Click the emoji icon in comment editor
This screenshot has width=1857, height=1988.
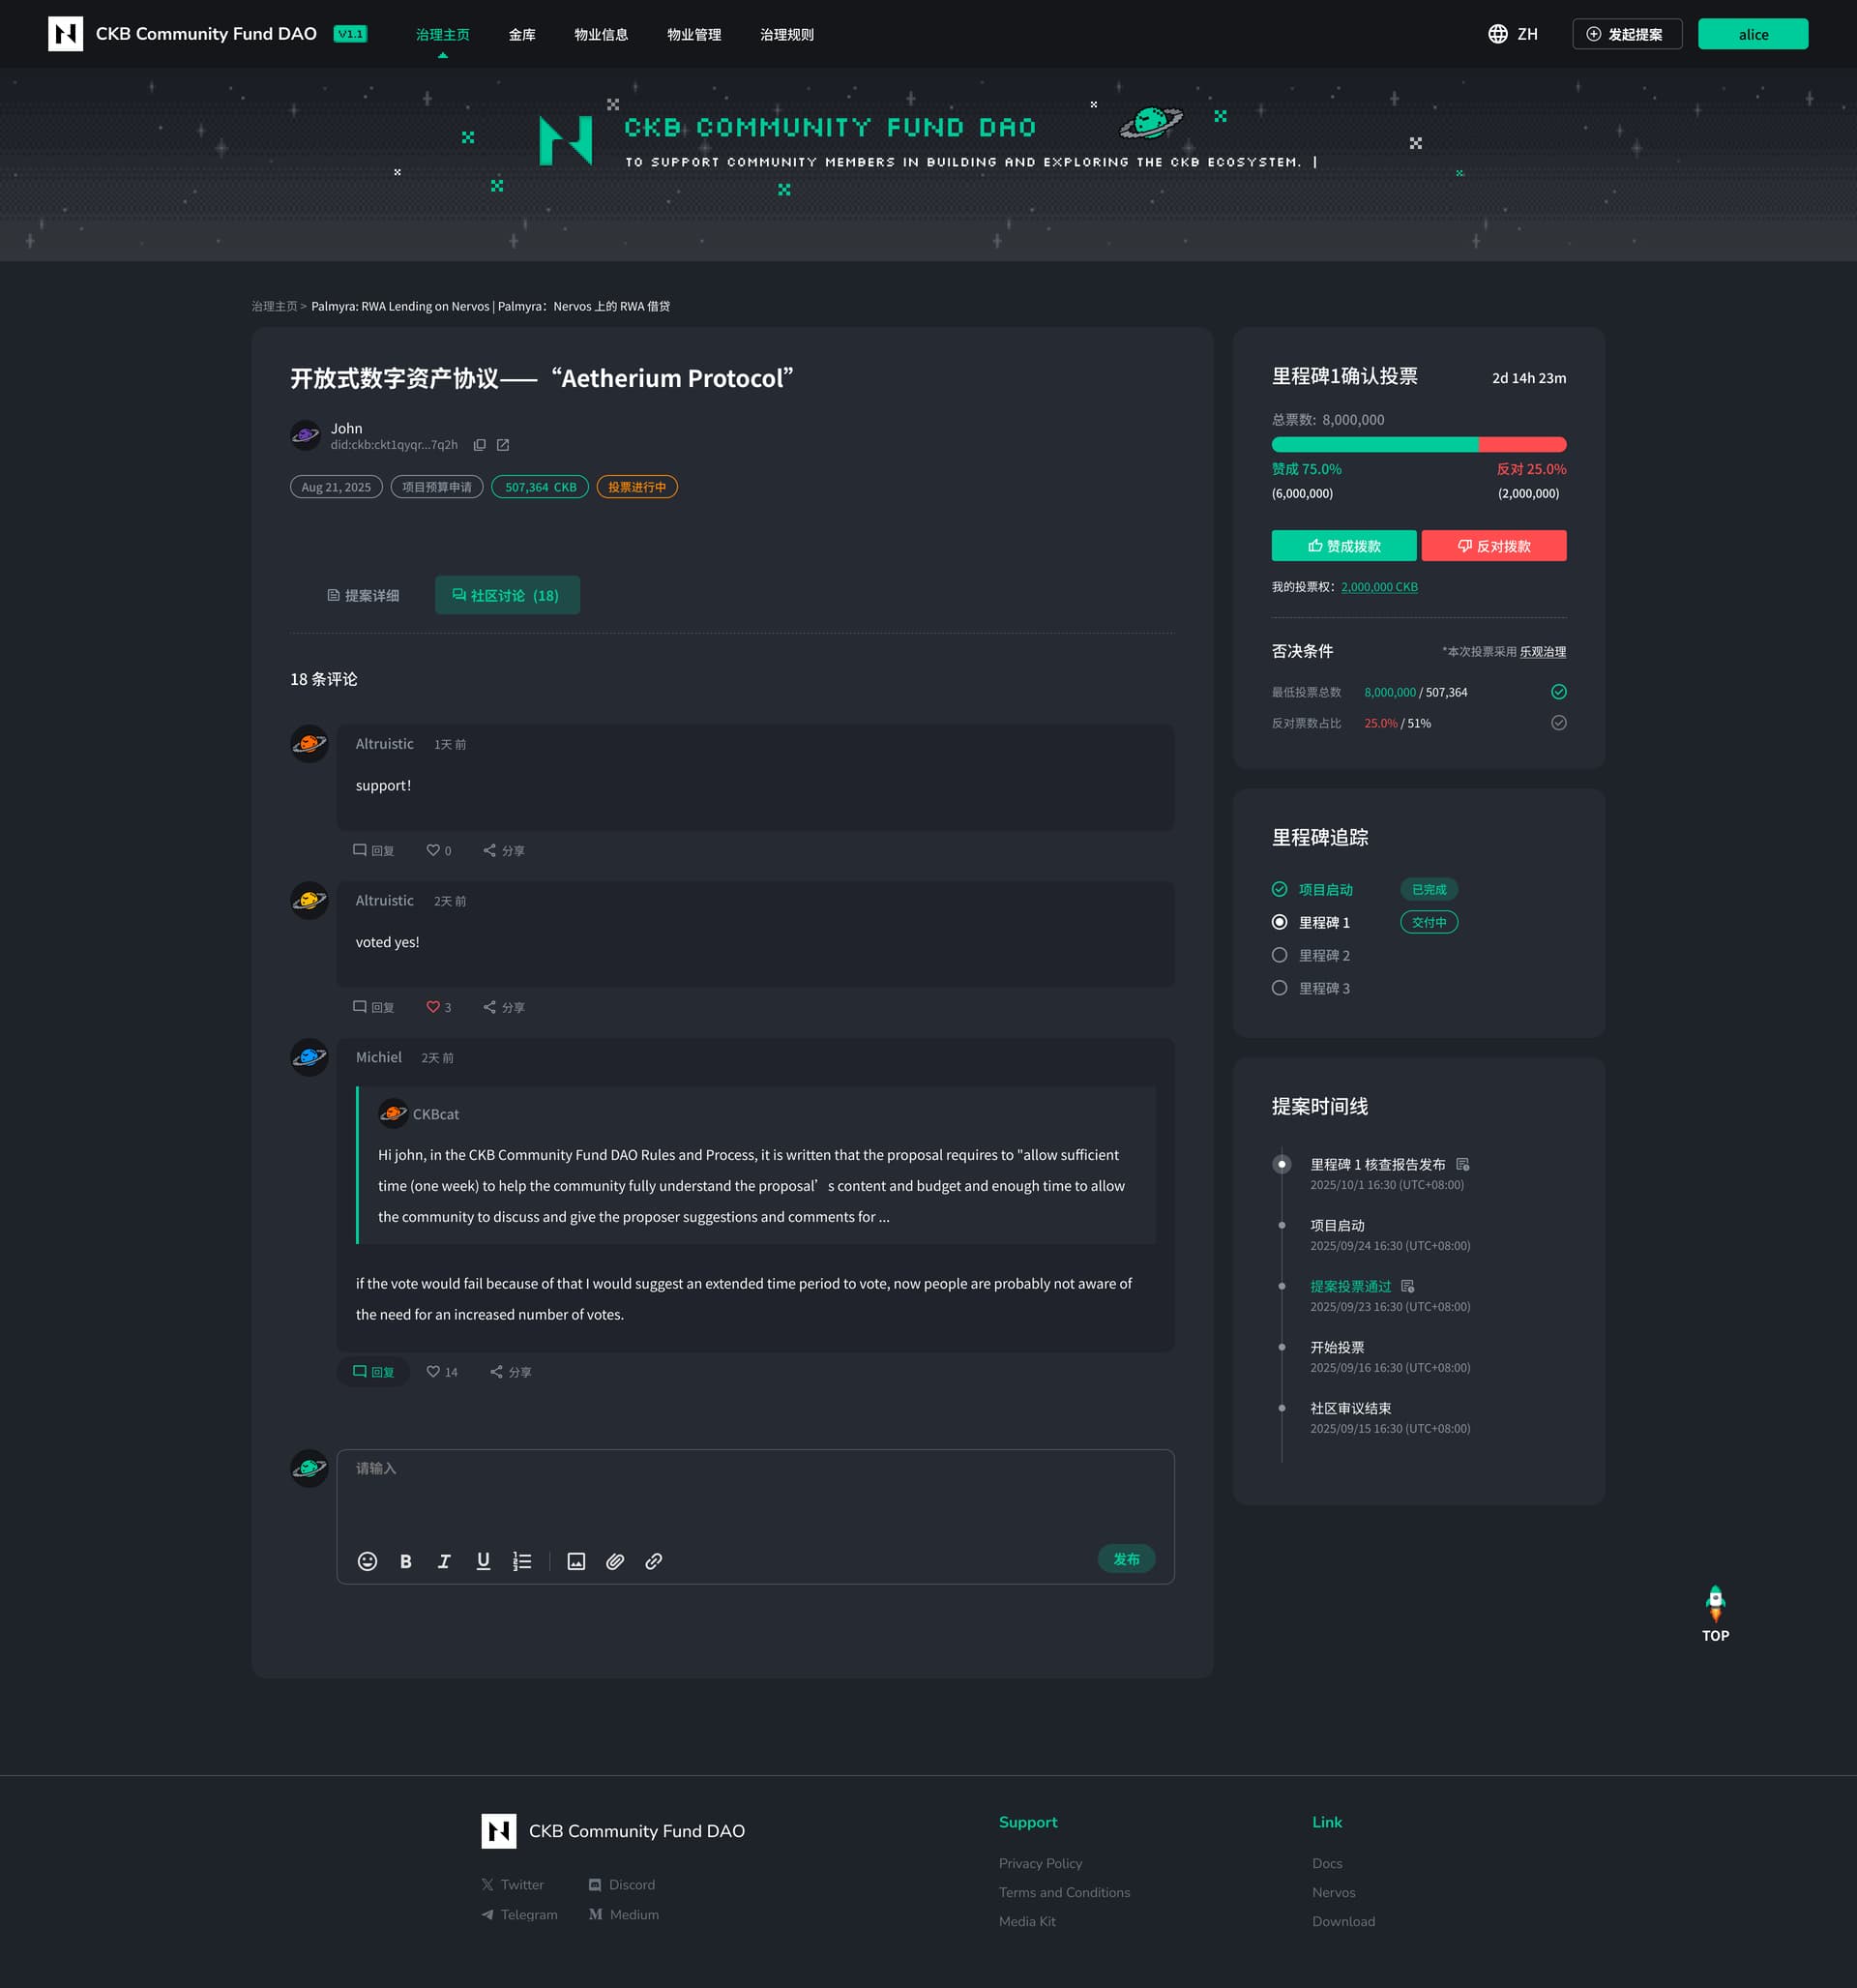(367, 1561)
